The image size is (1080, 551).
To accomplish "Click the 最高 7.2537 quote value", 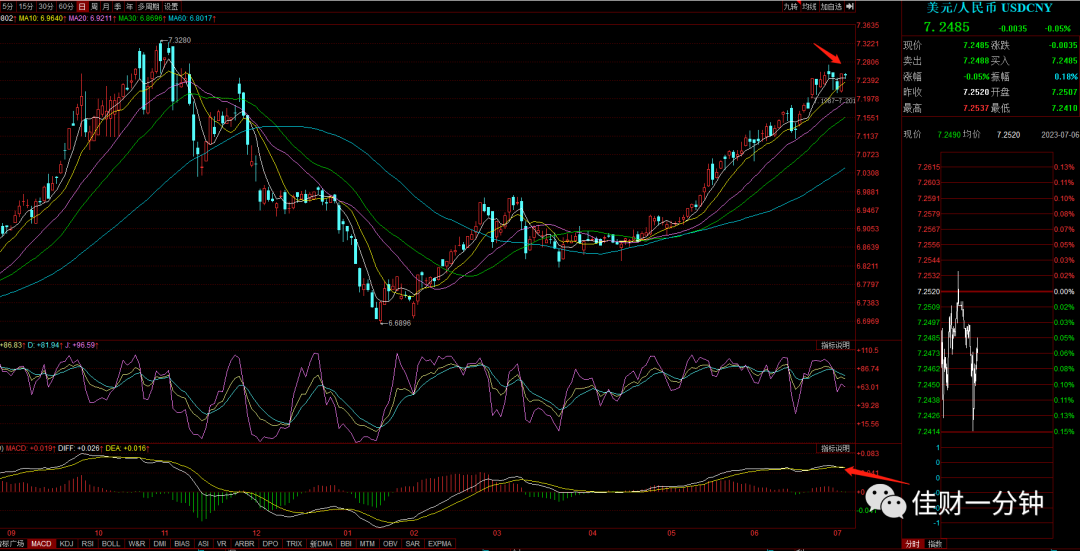I will [975, 108].
